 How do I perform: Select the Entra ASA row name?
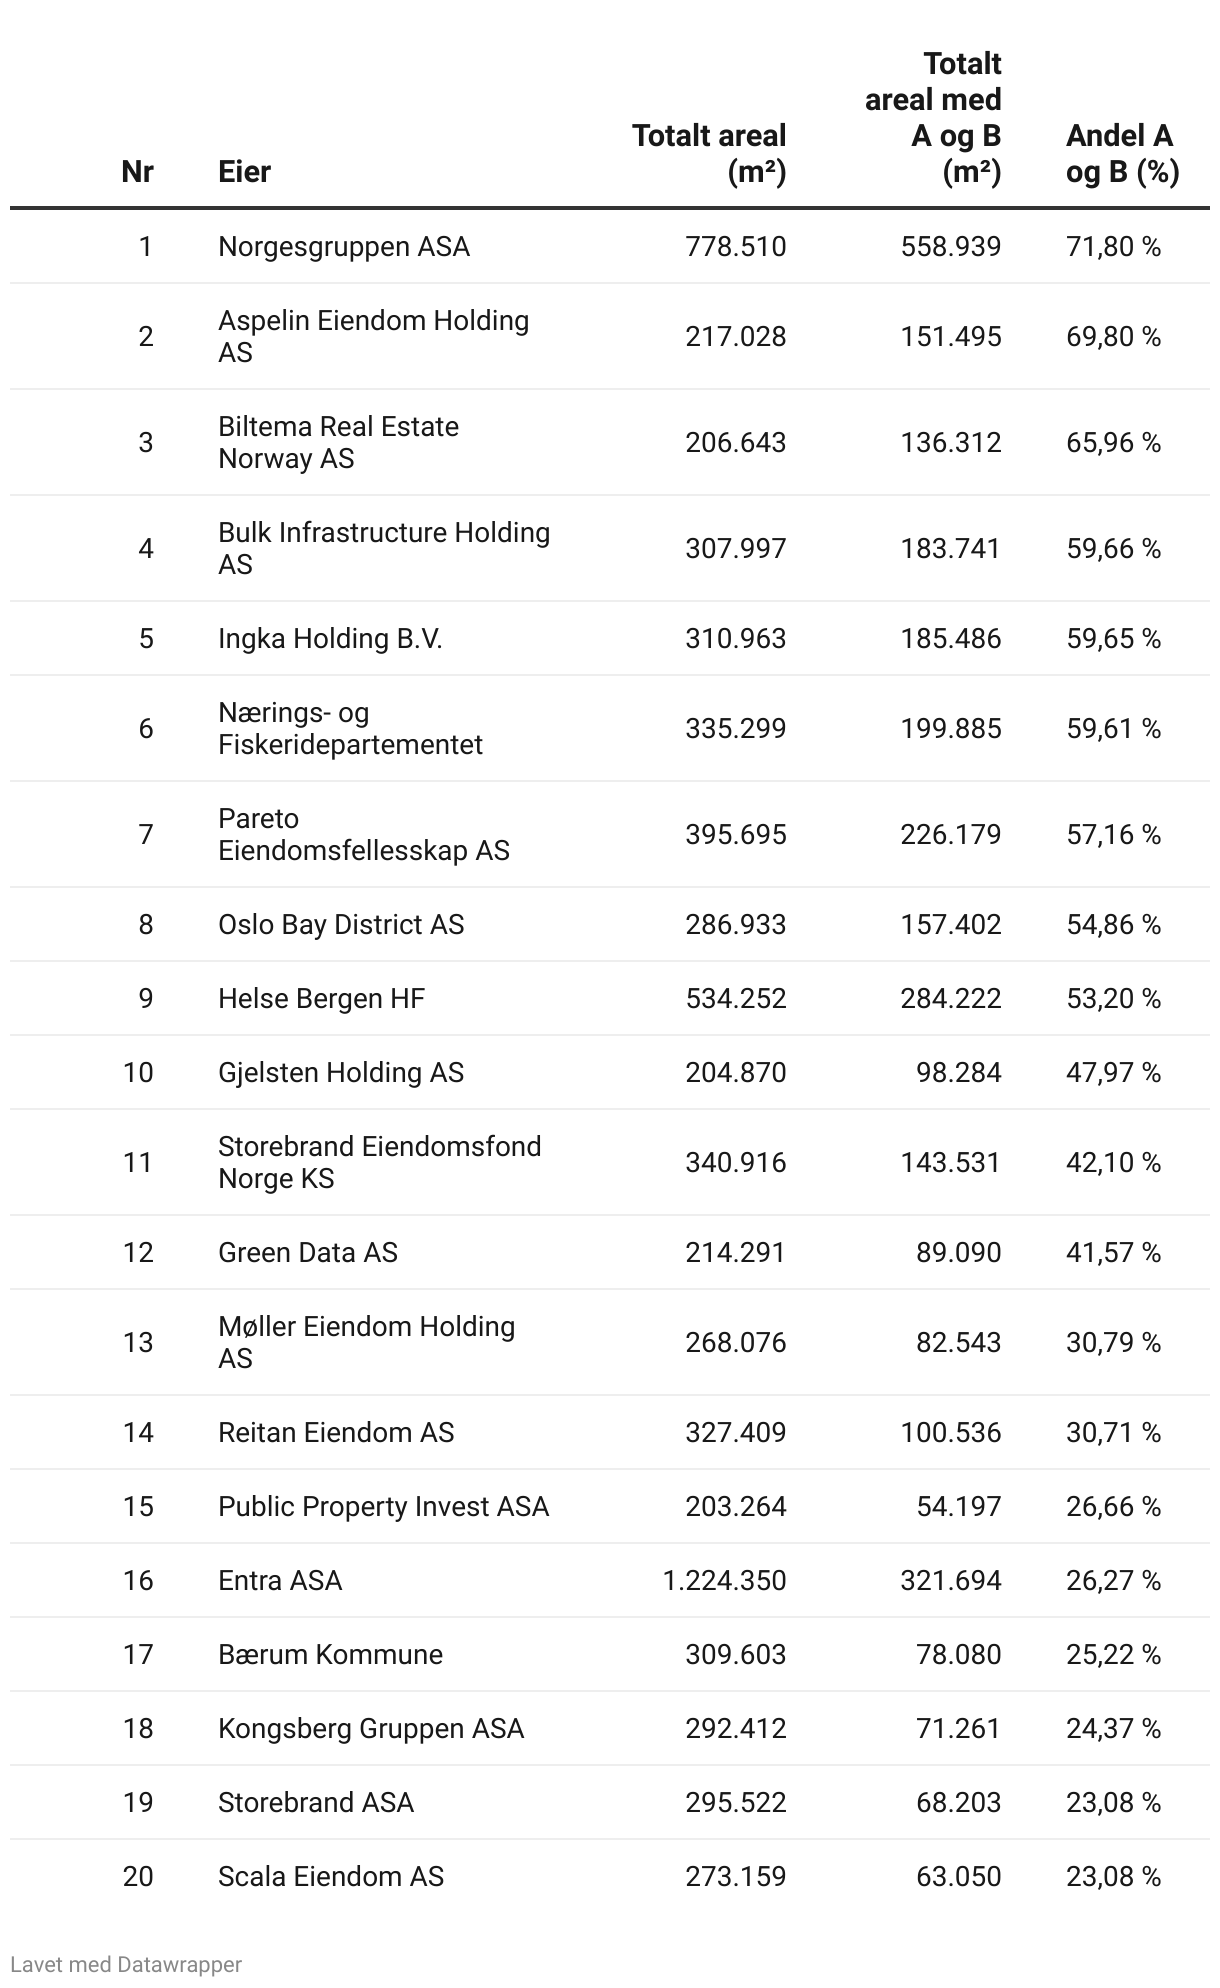click(280, 1580)
